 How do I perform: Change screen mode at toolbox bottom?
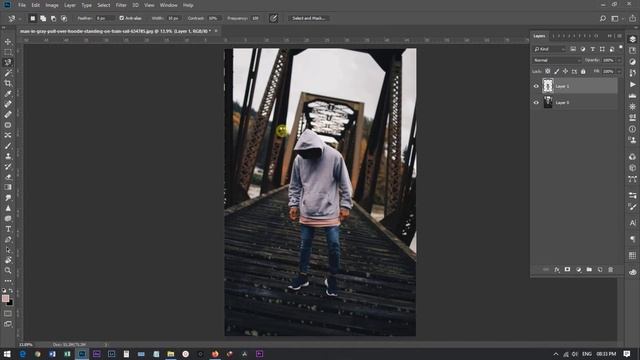[x=8, y=324]
